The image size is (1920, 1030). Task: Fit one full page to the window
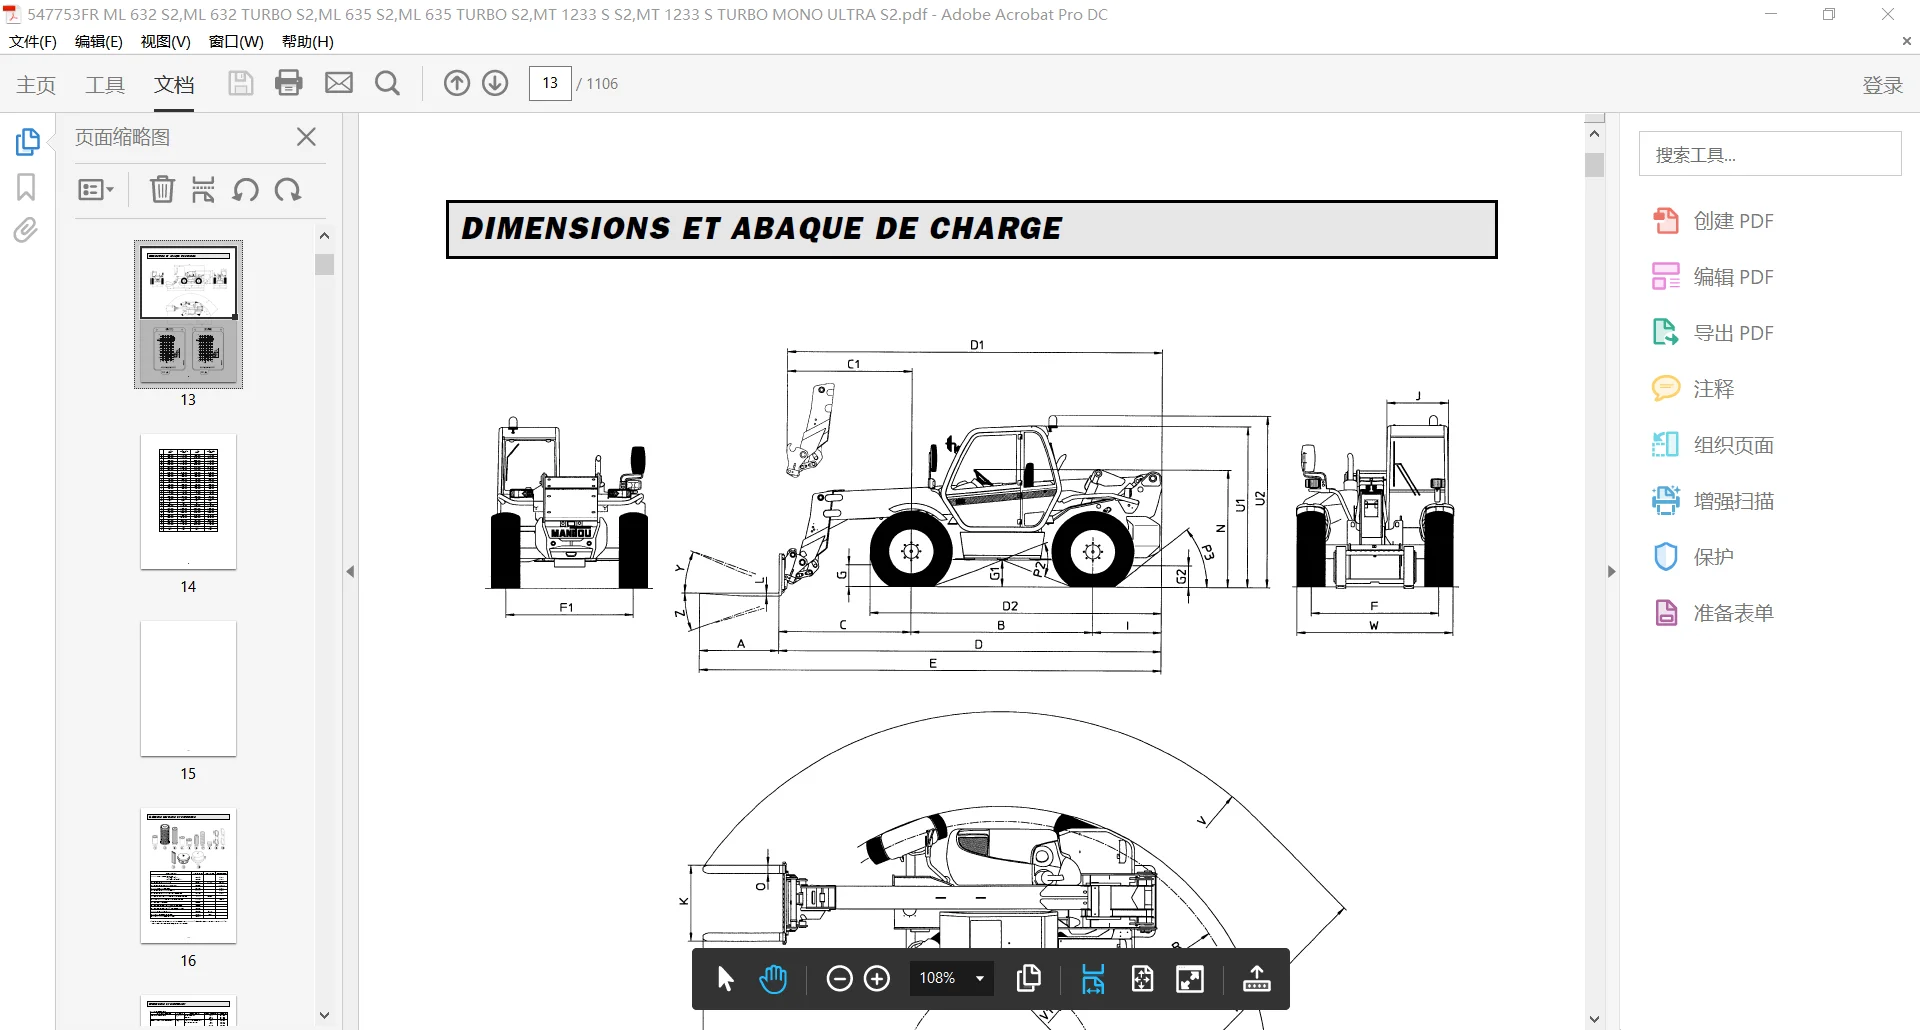coord(1142,979)
